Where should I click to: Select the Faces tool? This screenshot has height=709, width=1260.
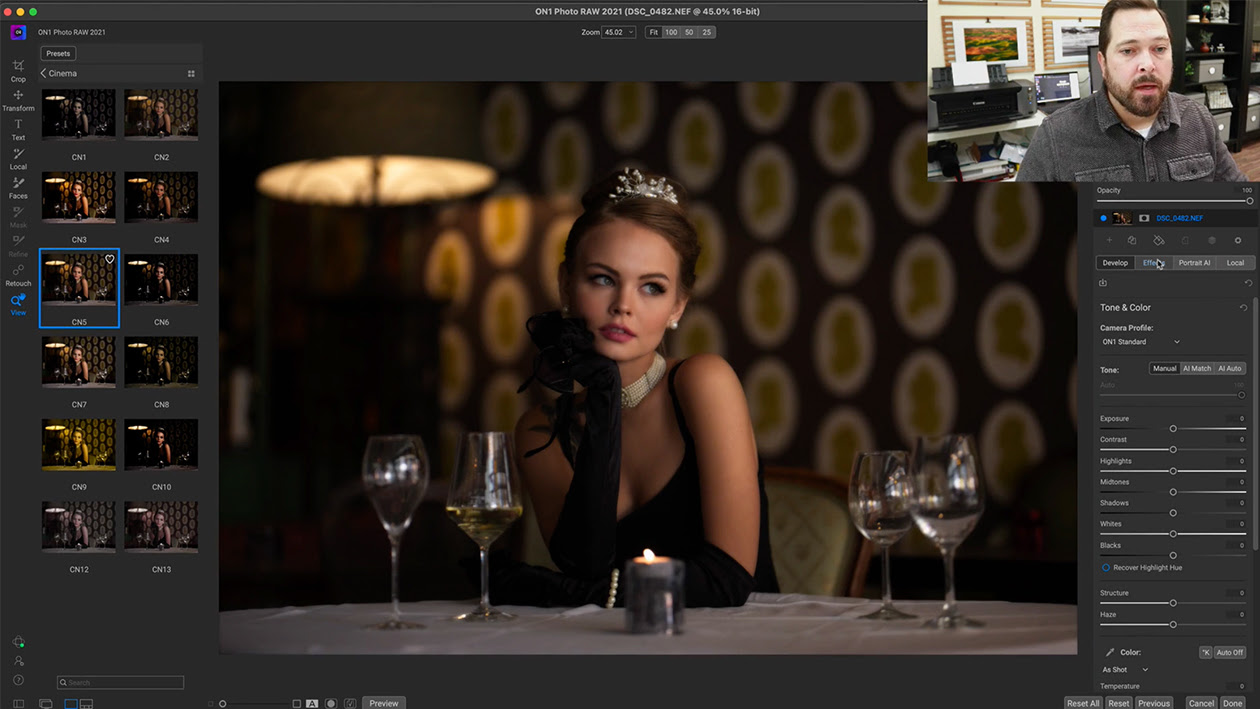[x=18, y=187]
